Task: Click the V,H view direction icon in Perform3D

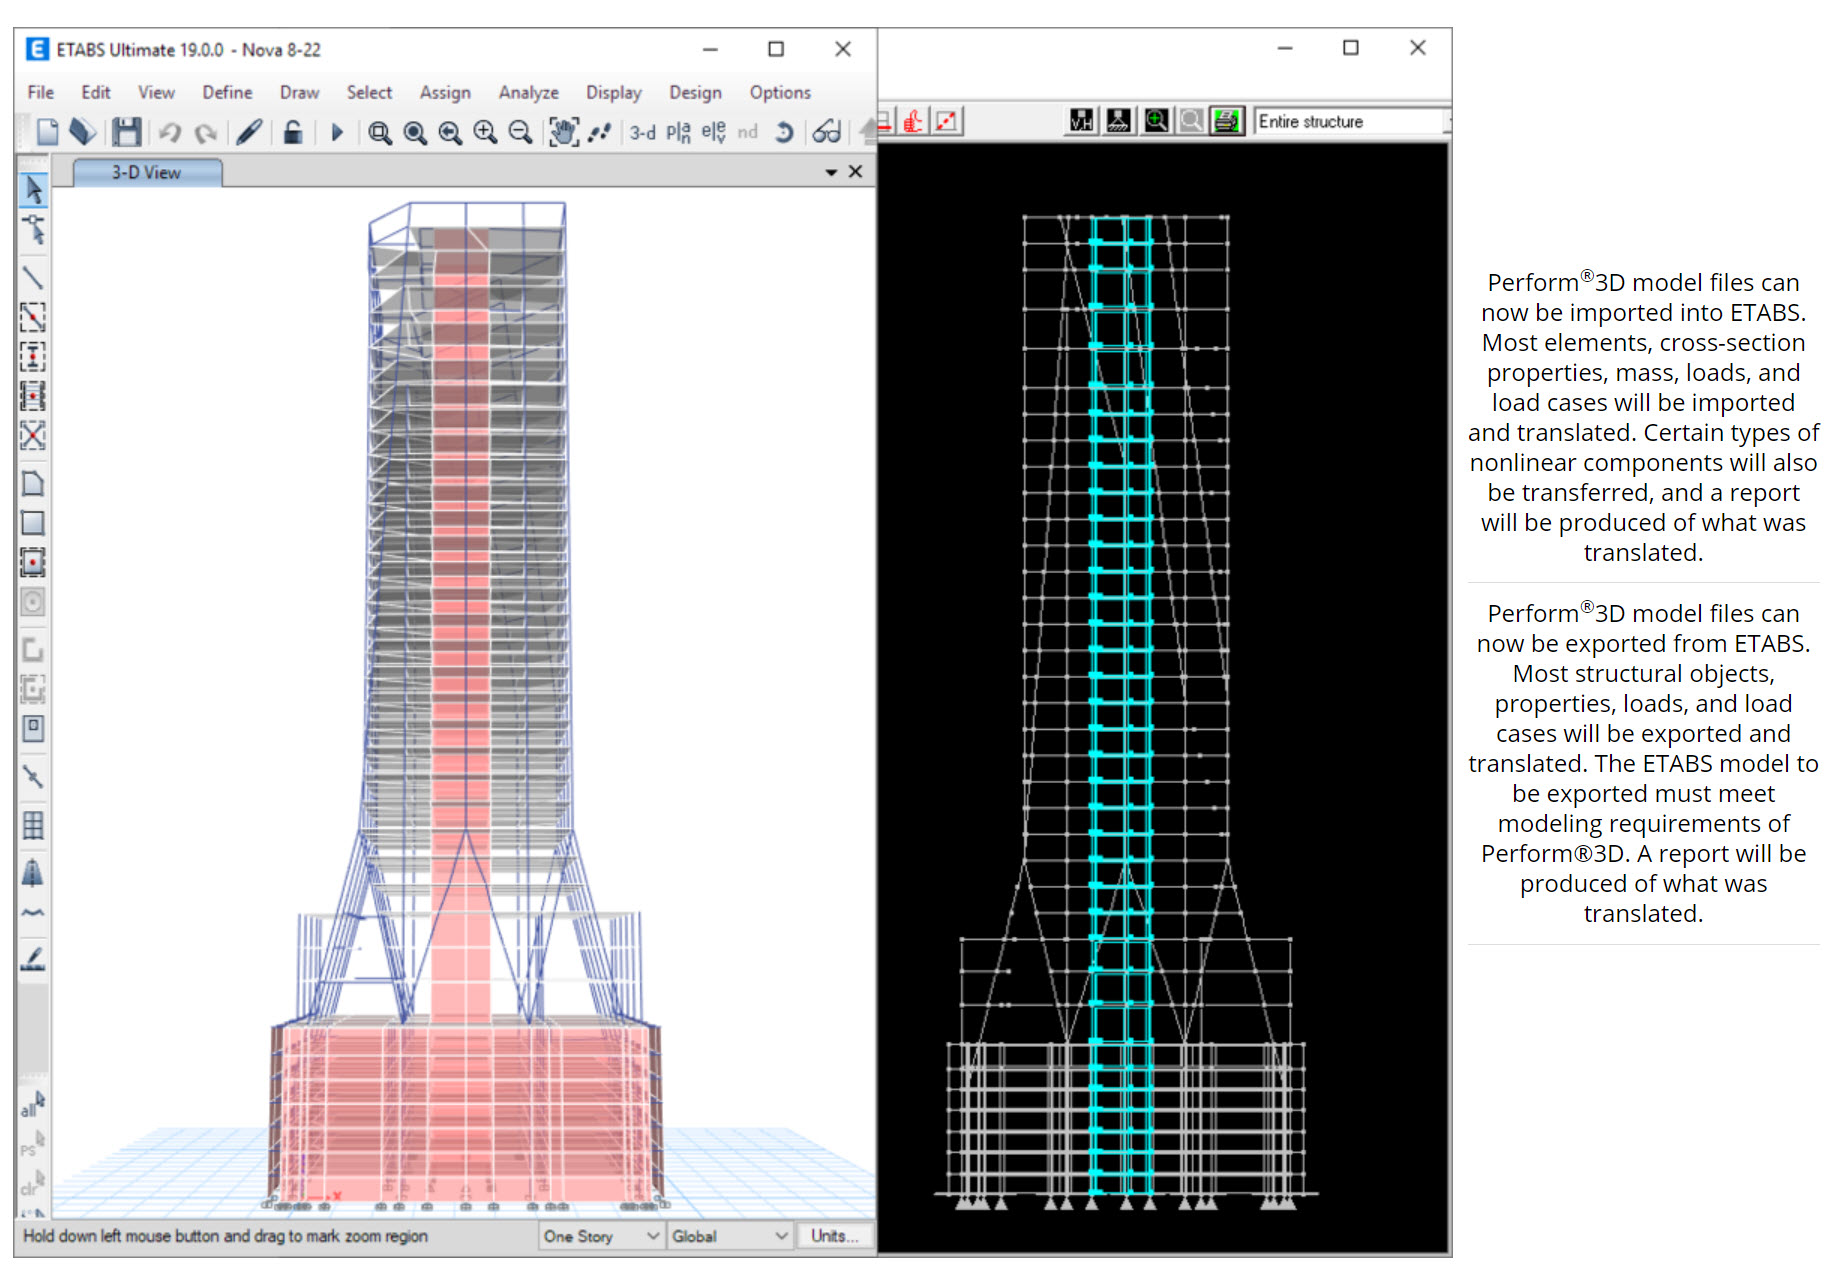Action: [x=1081, y=121]
